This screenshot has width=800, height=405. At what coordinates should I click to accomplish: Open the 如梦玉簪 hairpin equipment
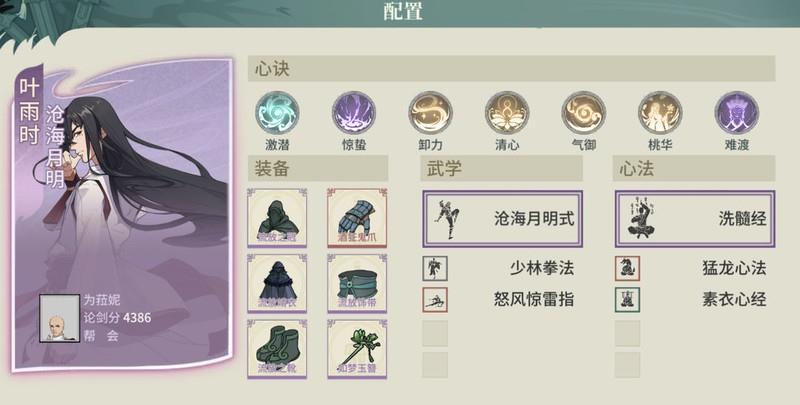pos(357,349)
